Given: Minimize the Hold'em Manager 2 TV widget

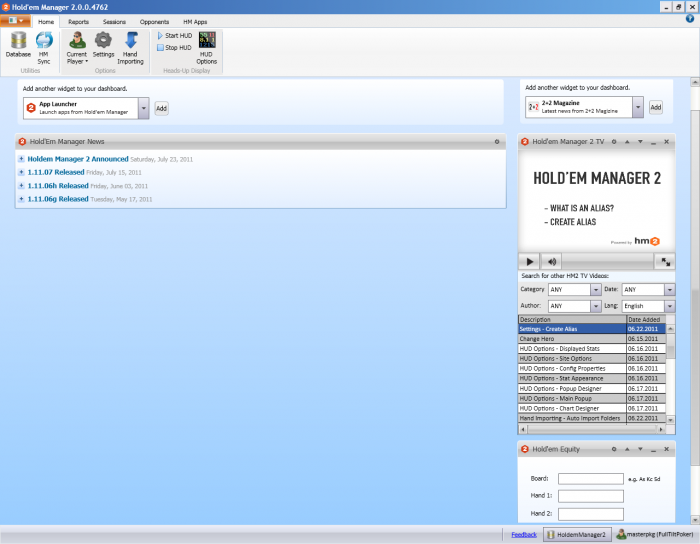Looking at the screenshot, I should (653, 142).
